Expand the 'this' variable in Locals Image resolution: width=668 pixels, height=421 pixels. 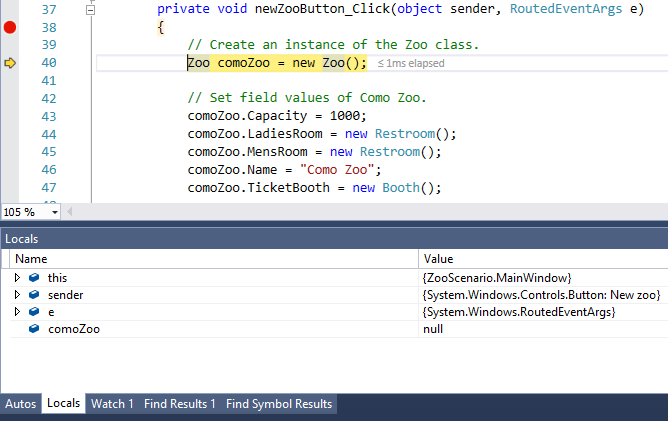(16, 277)
